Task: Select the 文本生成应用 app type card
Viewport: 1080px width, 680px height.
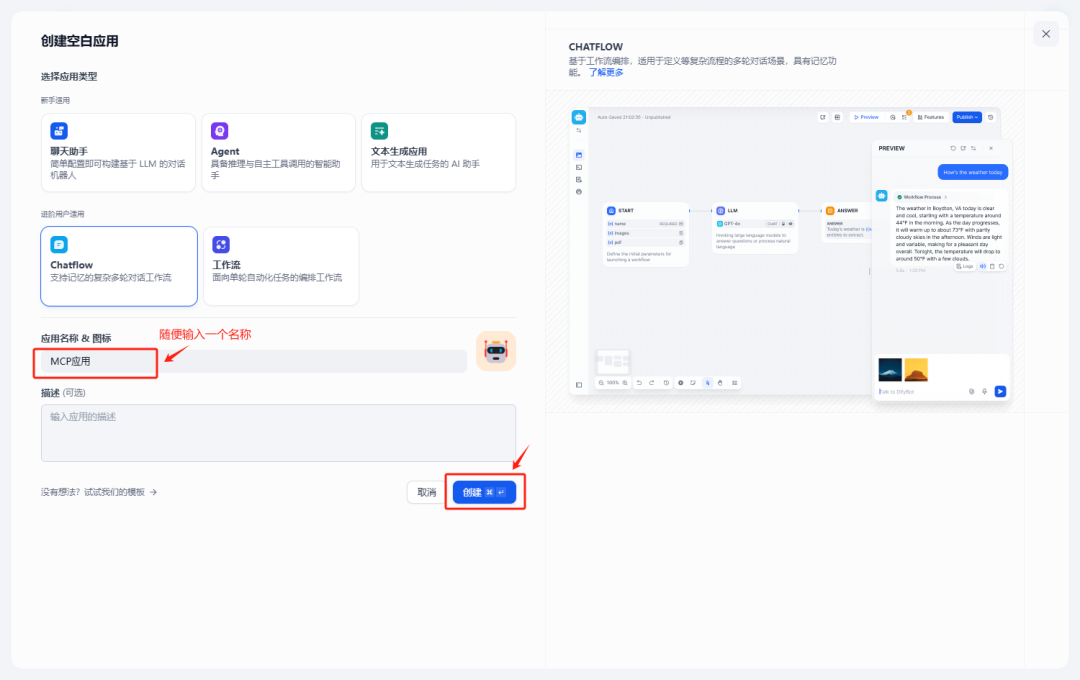Action: tap(439, 153)
